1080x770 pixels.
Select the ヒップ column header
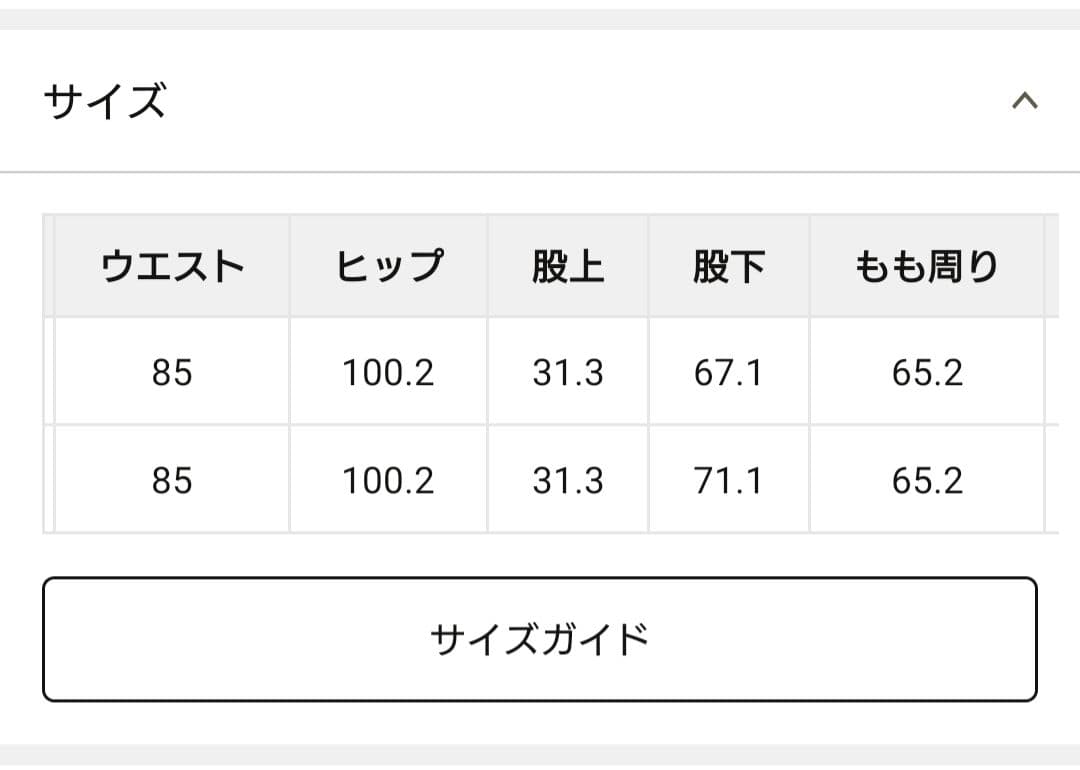point(388,266)
